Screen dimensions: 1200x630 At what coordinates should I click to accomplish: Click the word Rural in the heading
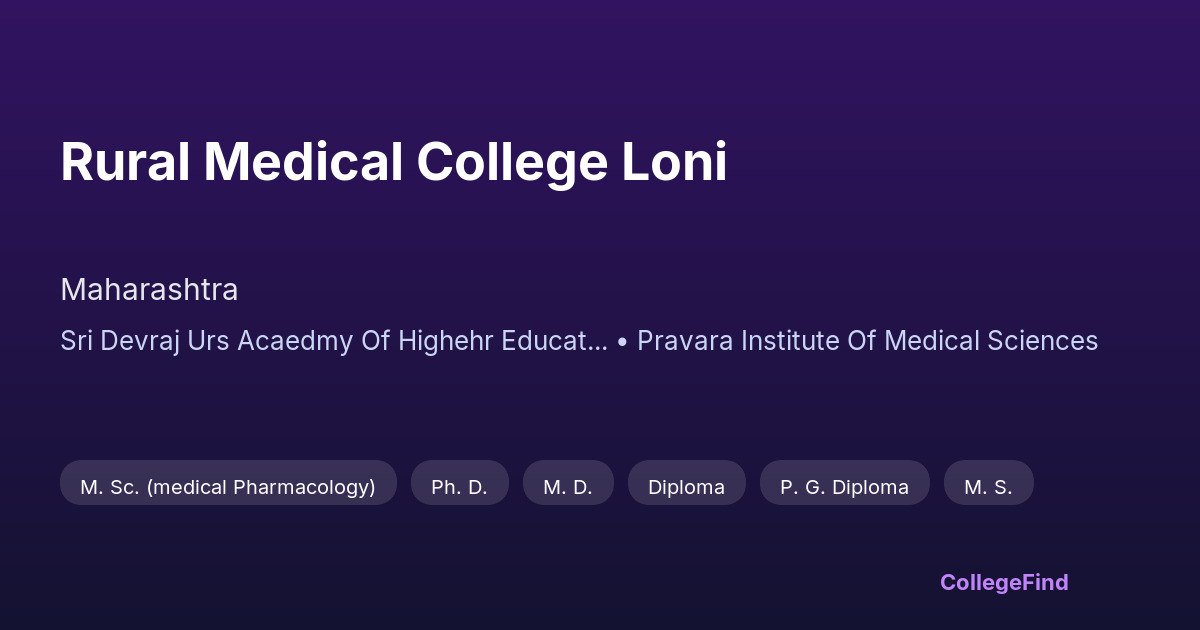tap(125, 162)
